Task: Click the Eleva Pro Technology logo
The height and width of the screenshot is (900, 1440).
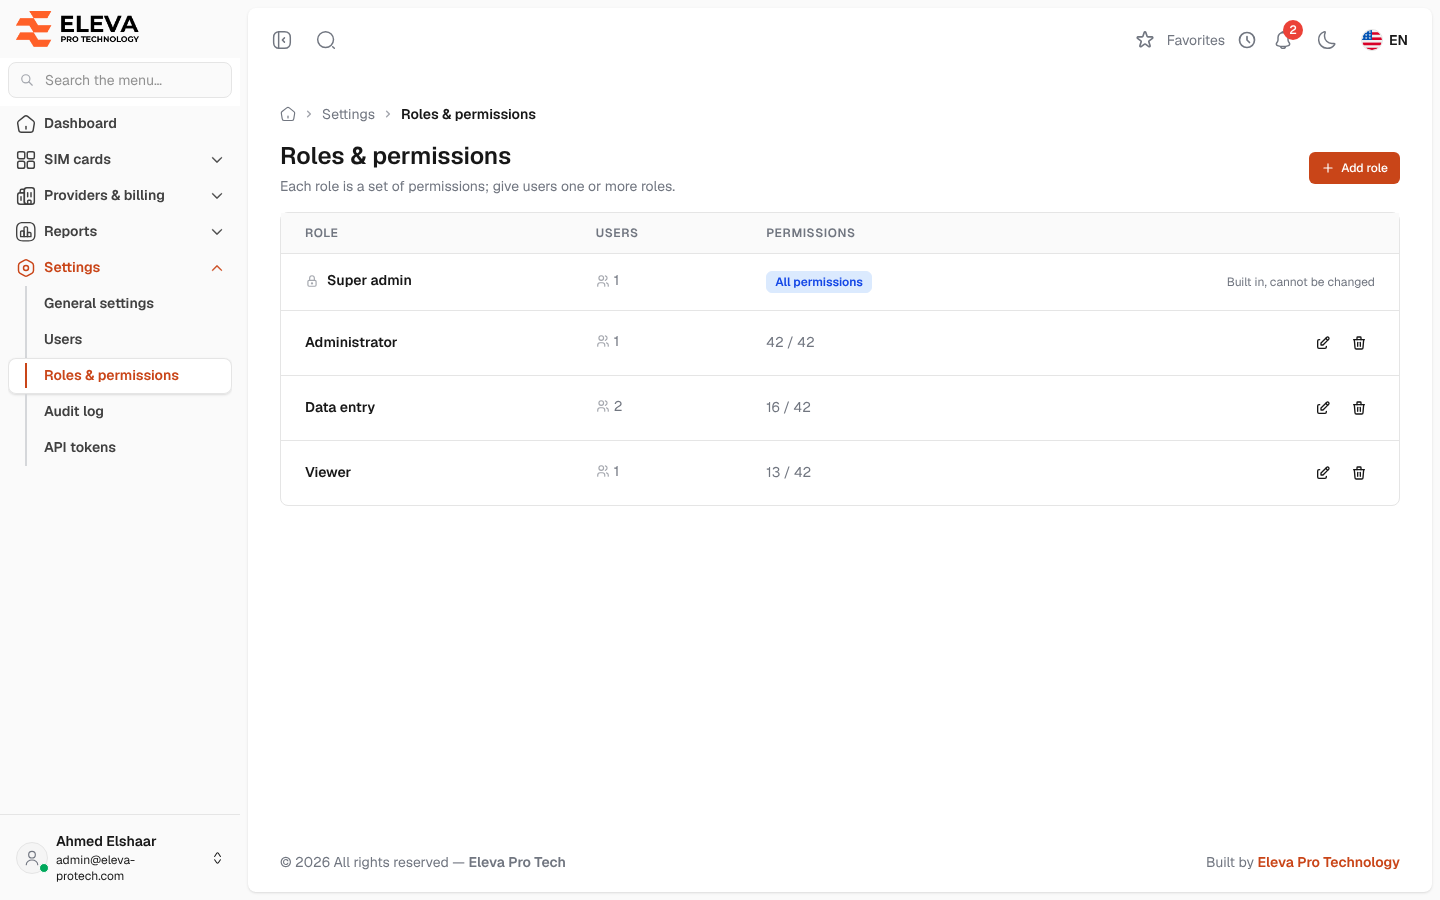Action: [78, 28]
